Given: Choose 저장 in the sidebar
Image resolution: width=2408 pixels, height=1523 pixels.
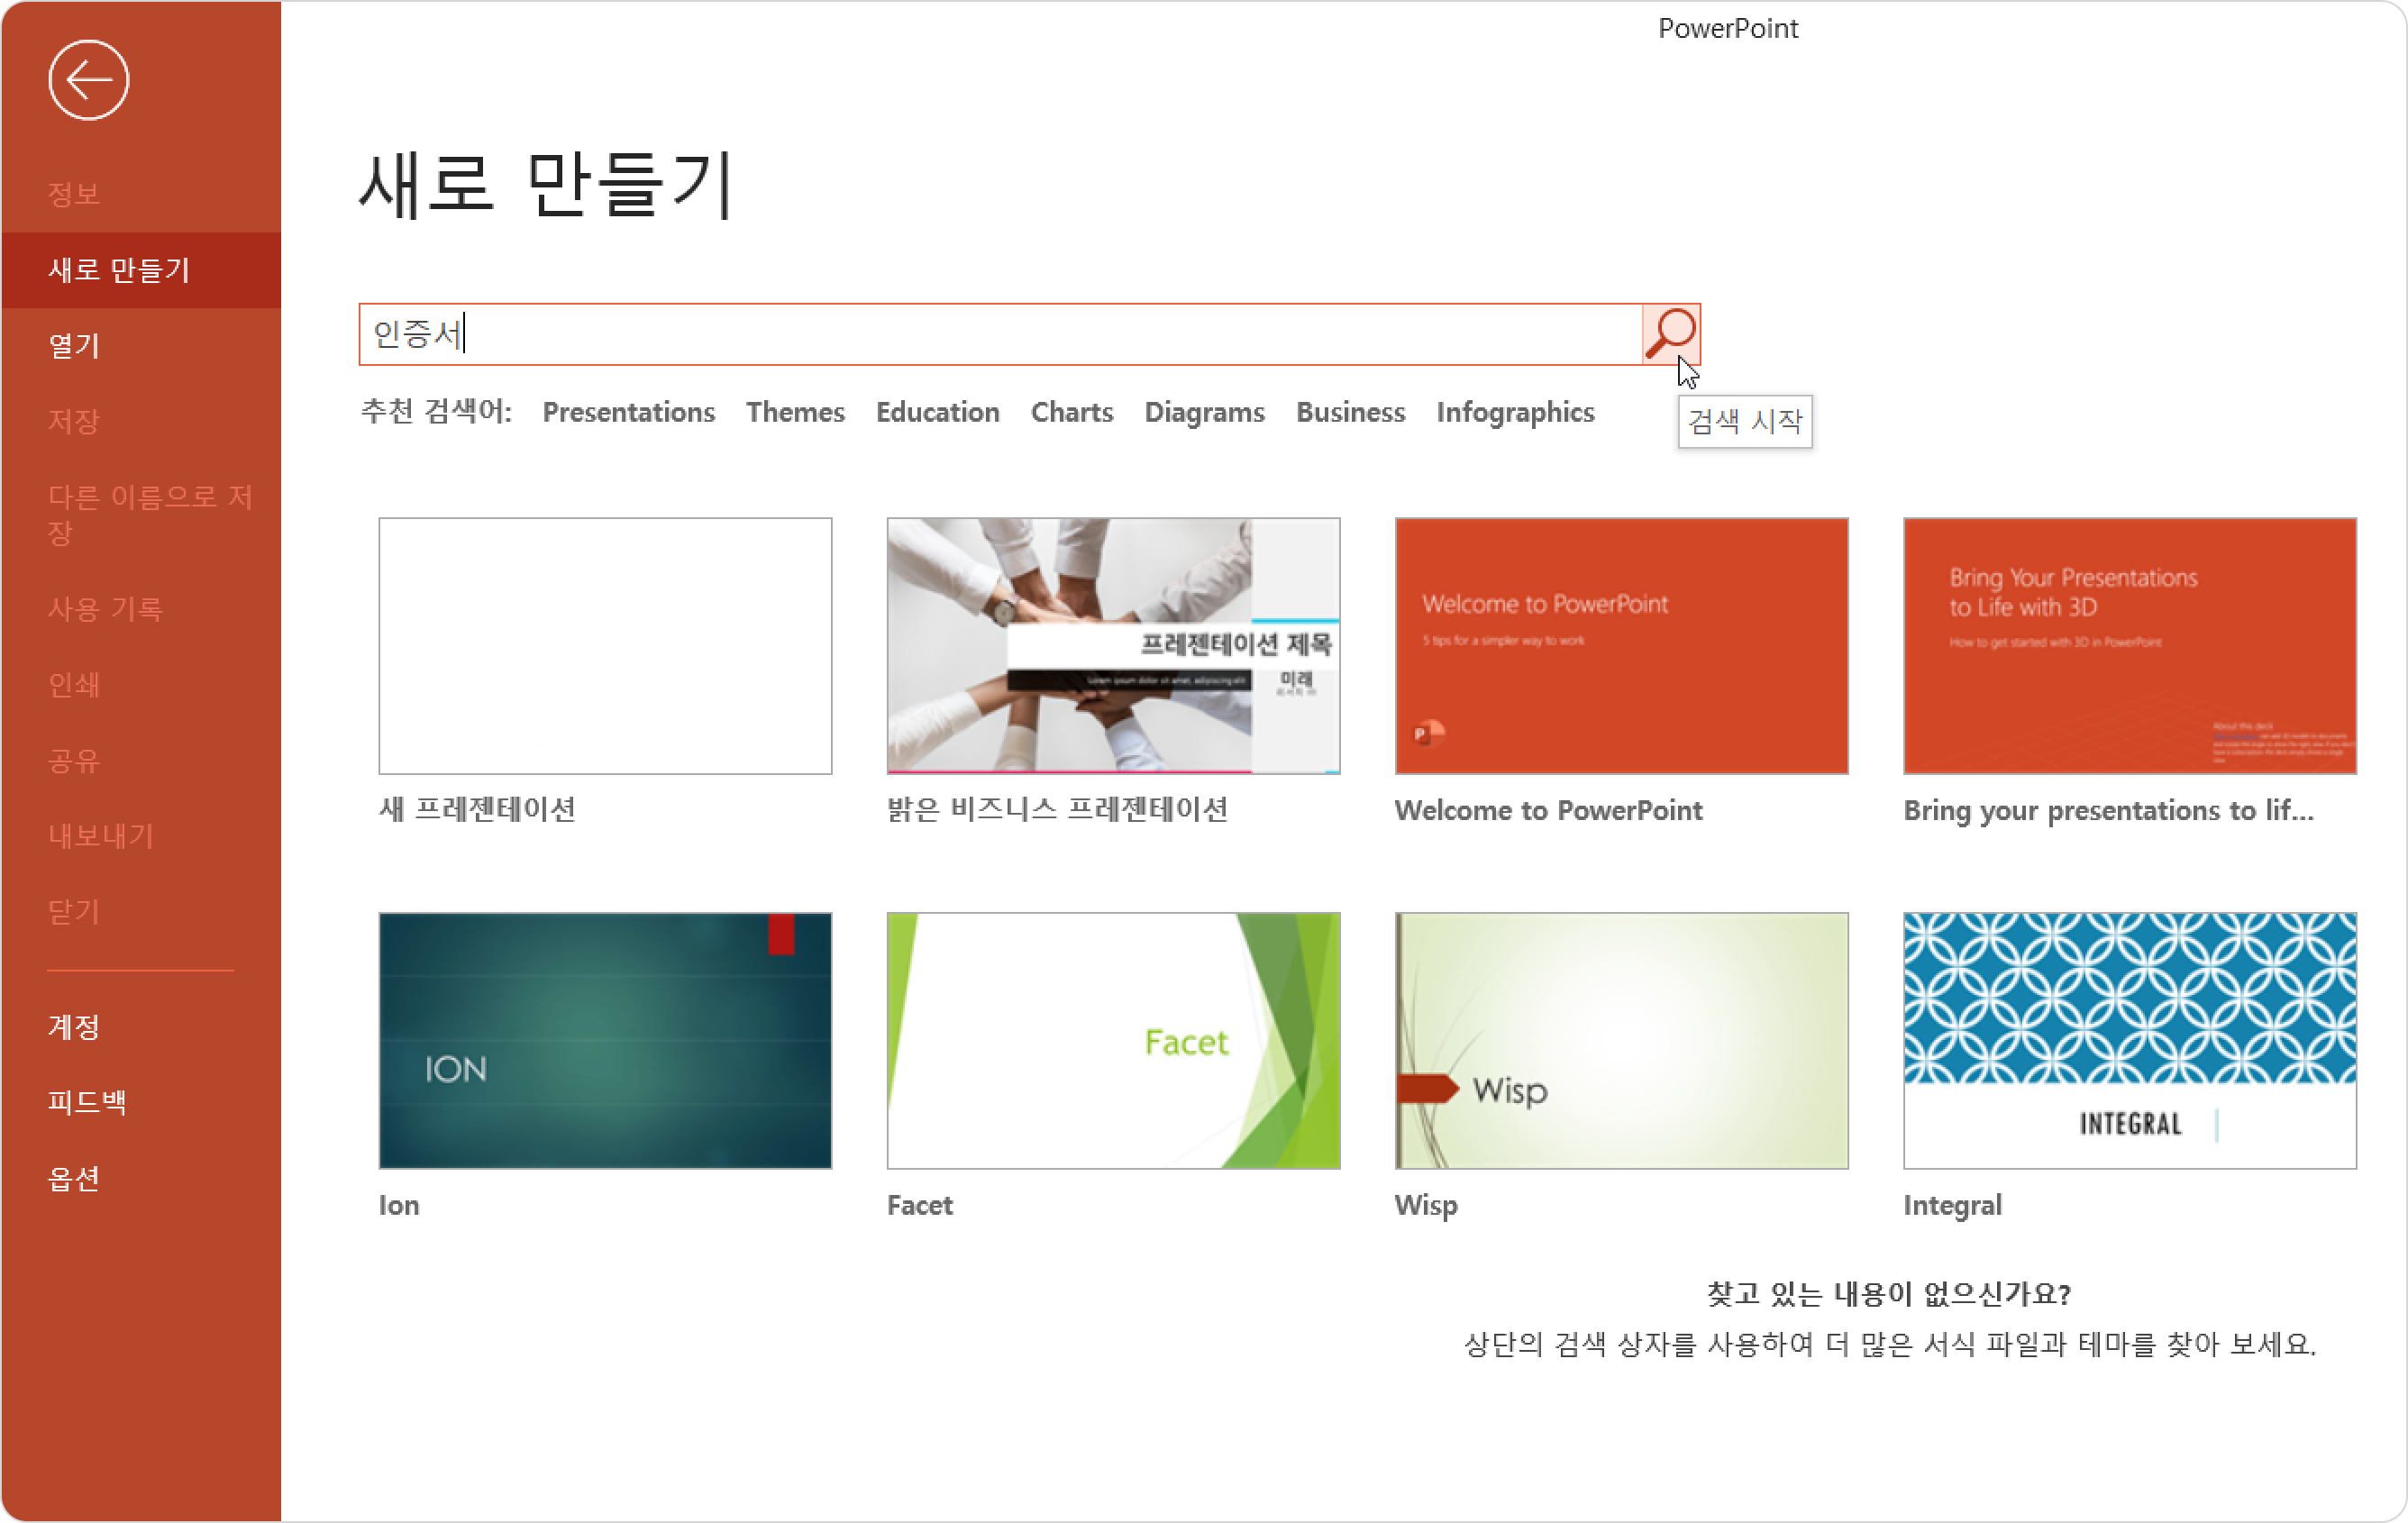Looking at the screenshot, I should 74,421.
